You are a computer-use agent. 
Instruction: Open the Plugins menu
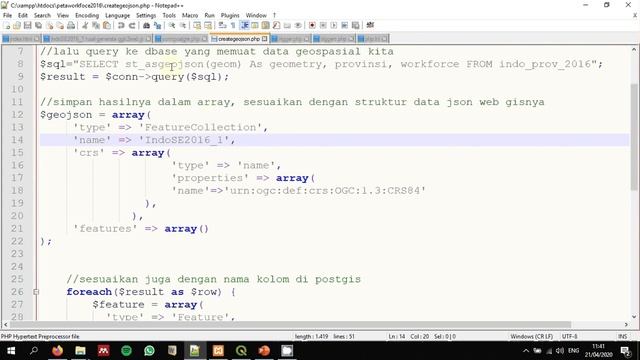tap(230, 16)
